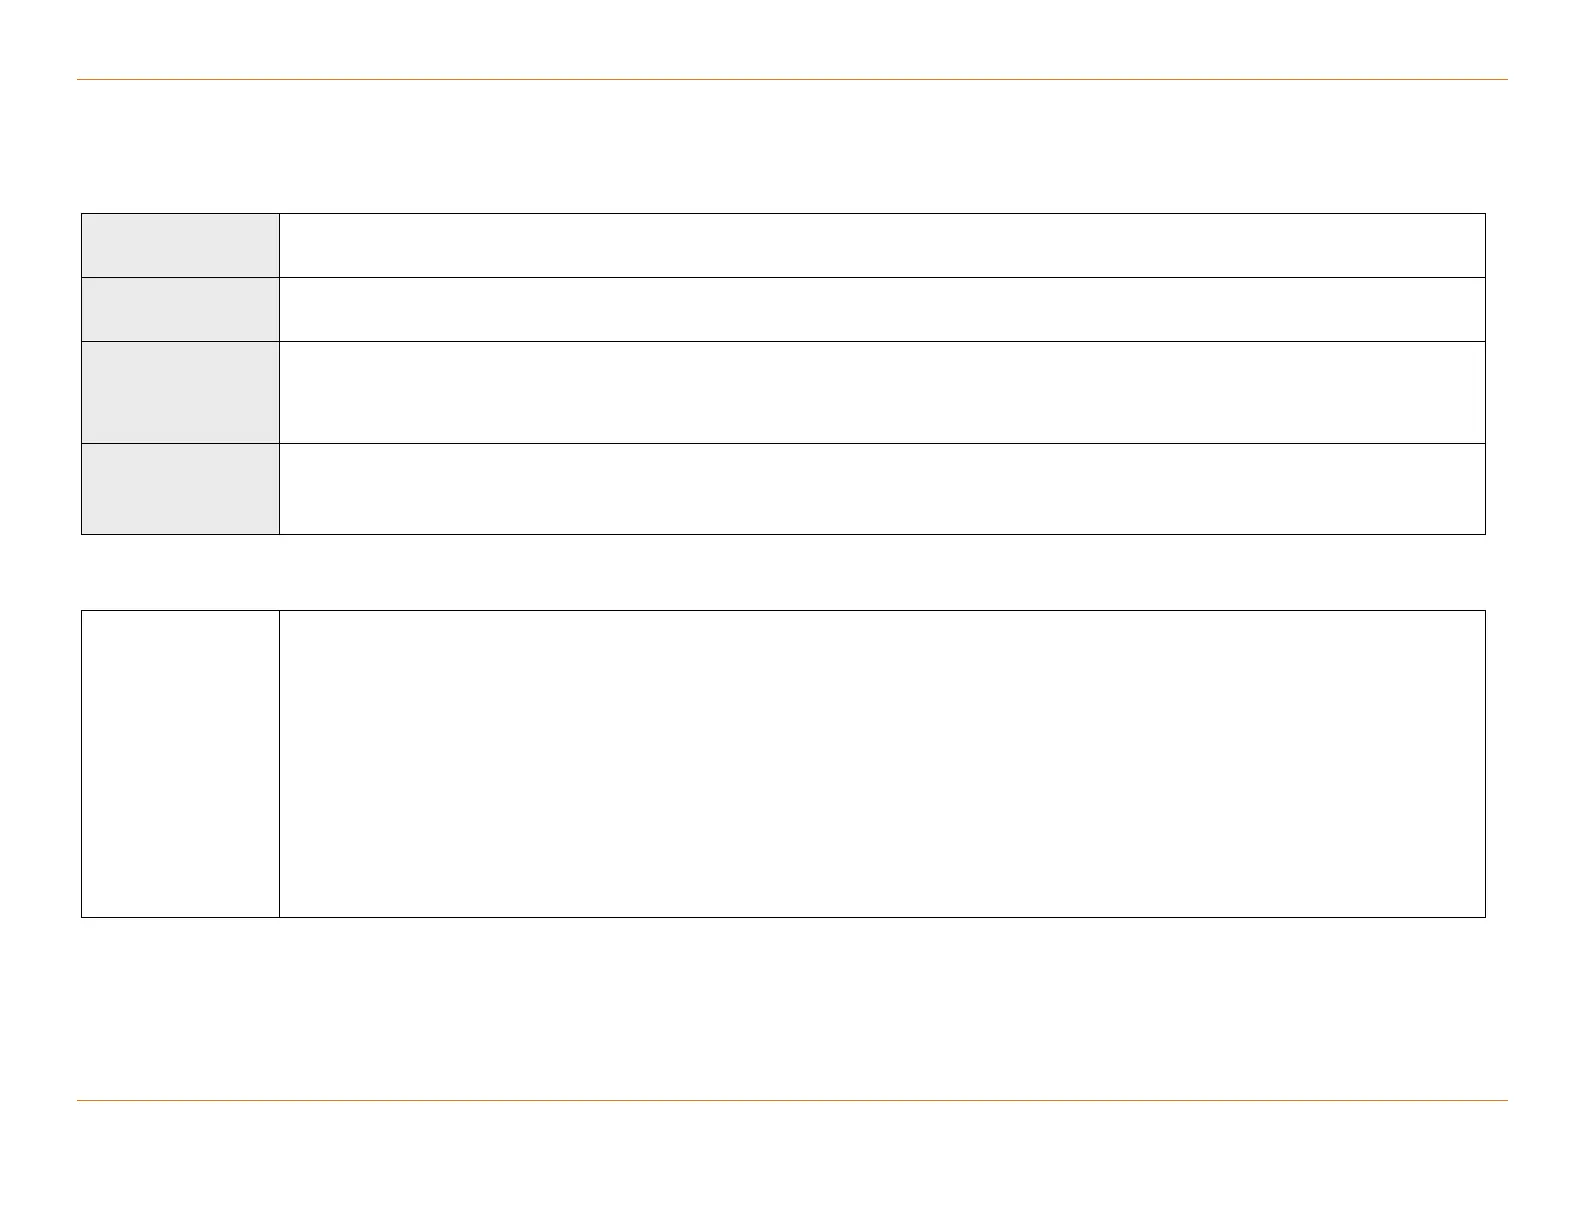Place cursor in top table's first white cell
The height and width of the screenshot is (1224, 1584).
click(882, 245)
